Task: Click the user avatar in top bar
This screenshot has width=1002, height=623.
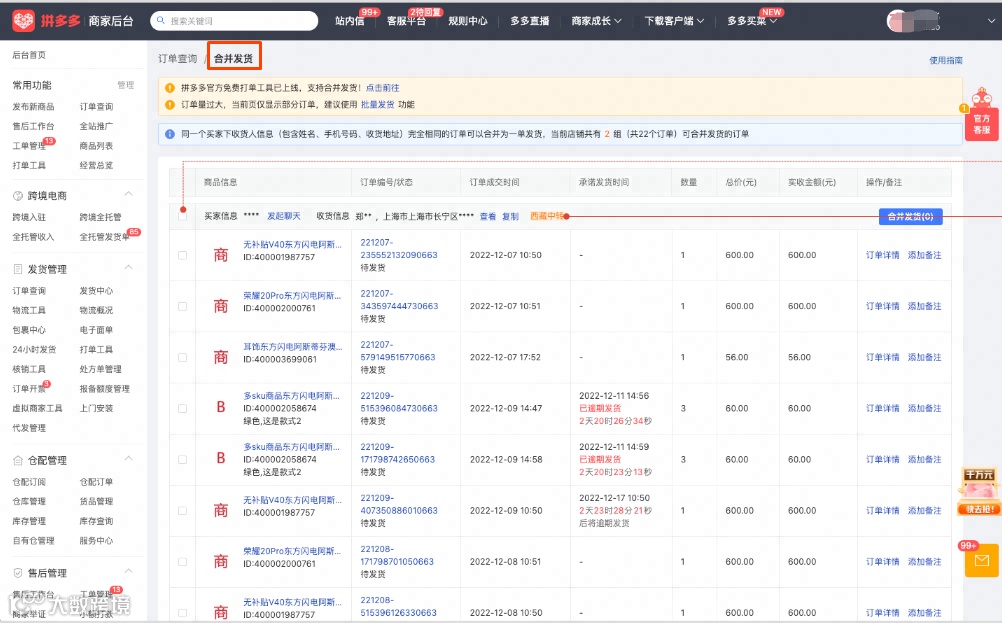Action: pos(898,21)
